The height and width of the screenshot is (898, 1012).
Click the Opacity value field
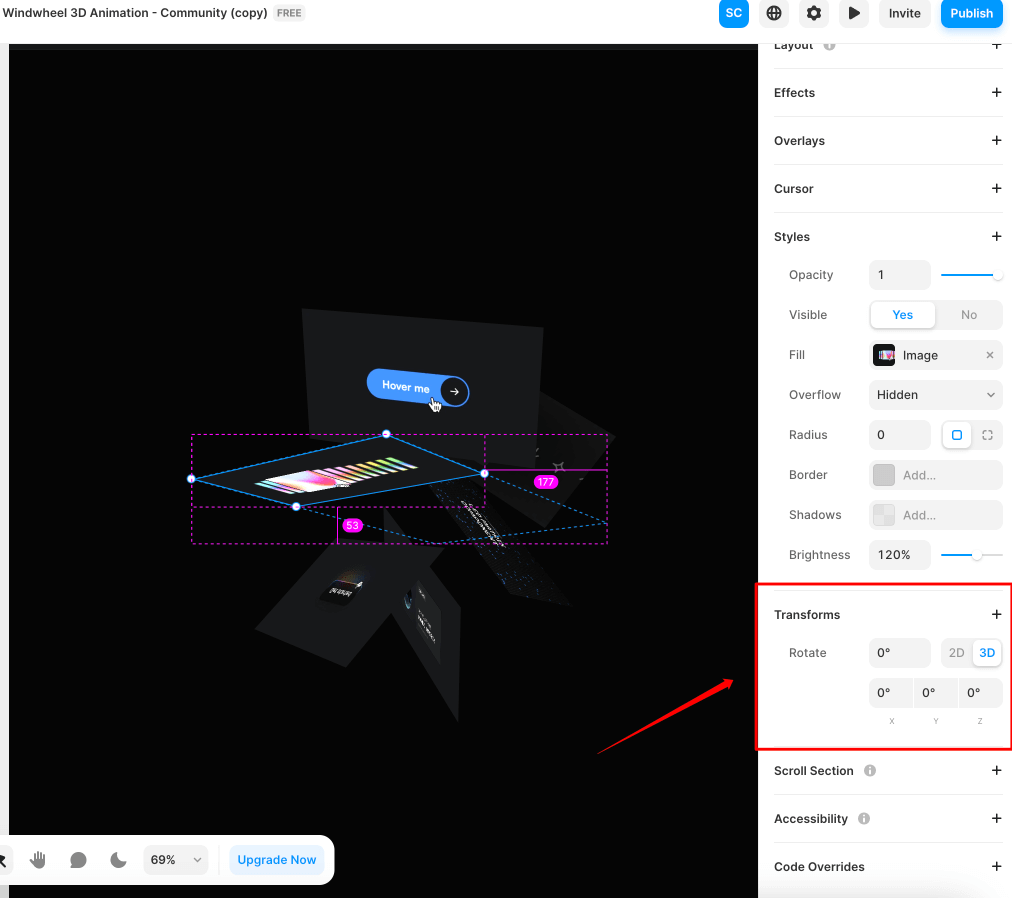coord(899,275)
